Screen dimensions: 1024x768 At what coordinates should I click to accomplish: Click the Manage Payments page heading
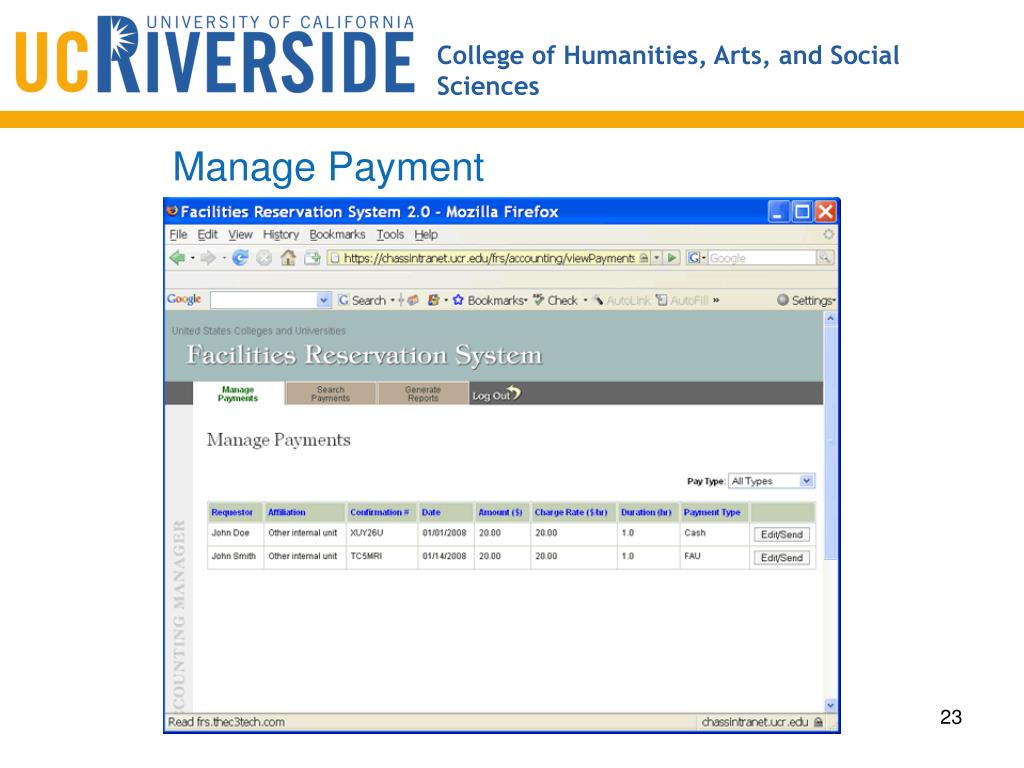279,440
